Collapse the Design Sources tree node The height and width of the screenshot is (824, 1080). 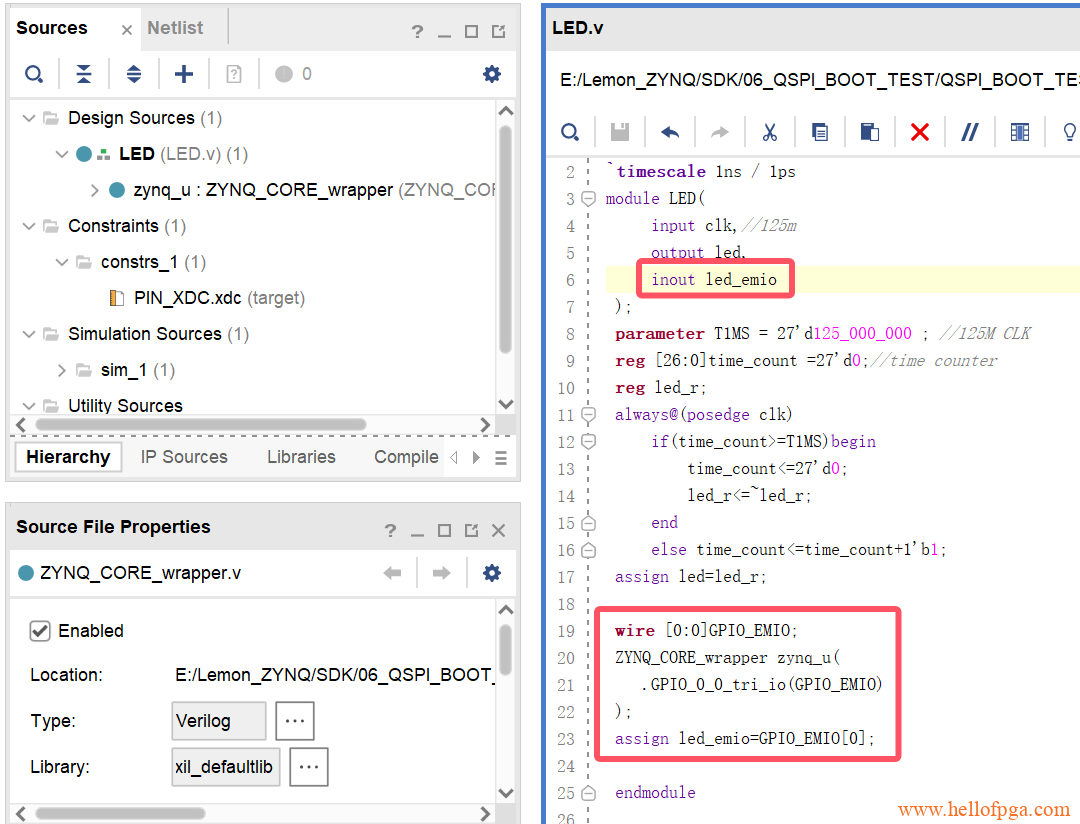tap(29, 118)
